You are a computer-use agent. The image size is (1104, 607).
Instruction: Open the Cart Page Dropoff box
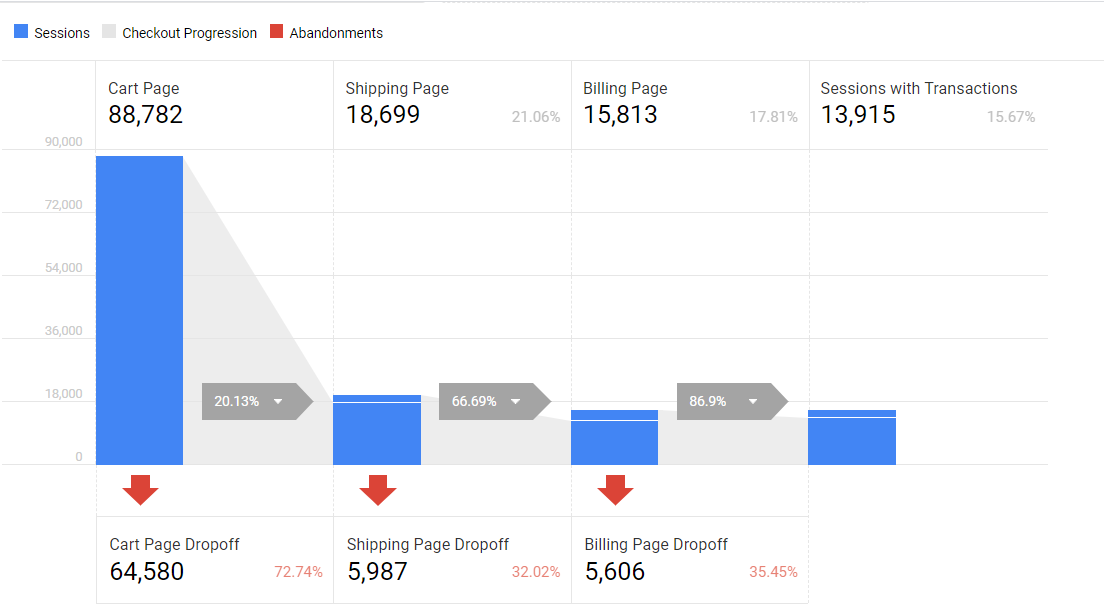pyautogui.click(x=214, y=560)
